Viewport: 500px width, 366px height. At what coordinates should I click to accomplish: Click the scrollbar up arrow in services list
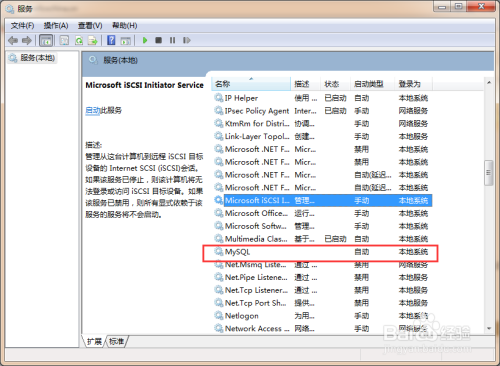489,82
